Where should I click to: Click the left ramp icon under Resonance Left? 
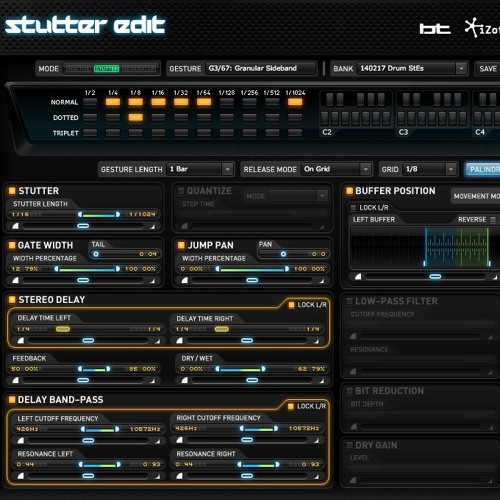pos(21,476)
